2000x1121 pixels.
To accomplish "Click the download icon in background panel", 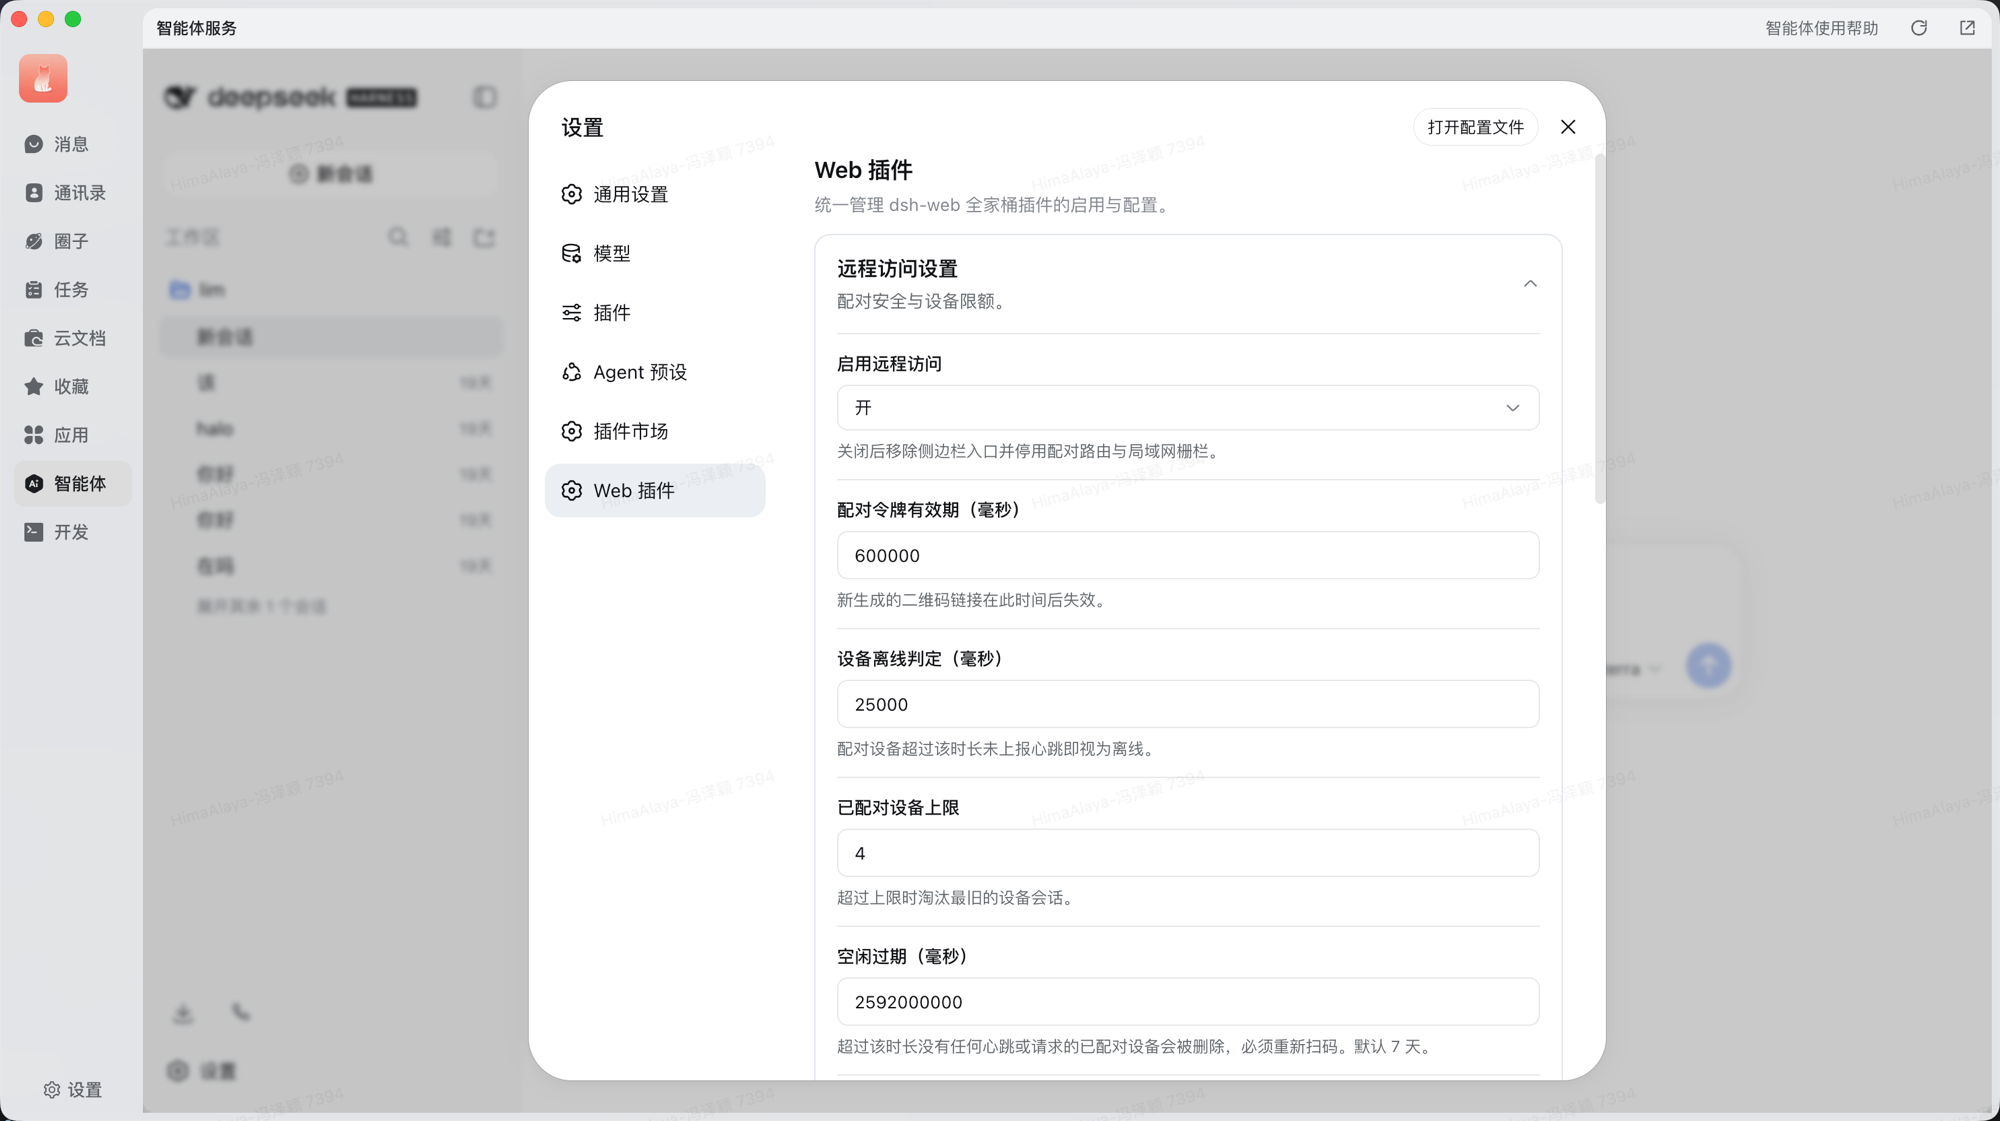I will click(183, 1014).
